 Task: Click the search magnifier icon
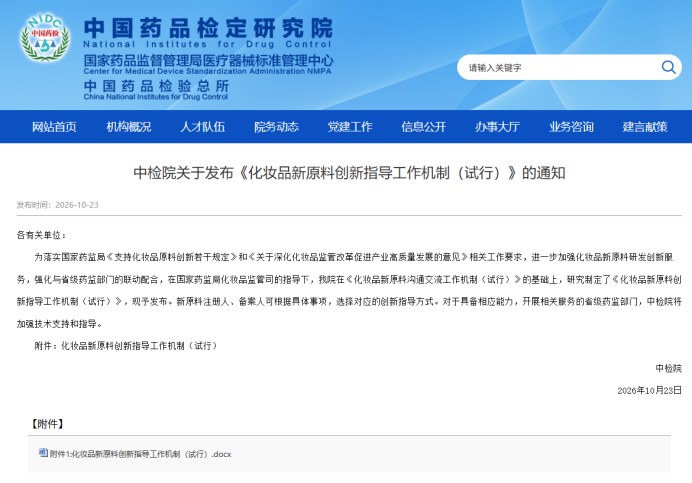pos(668,67)
